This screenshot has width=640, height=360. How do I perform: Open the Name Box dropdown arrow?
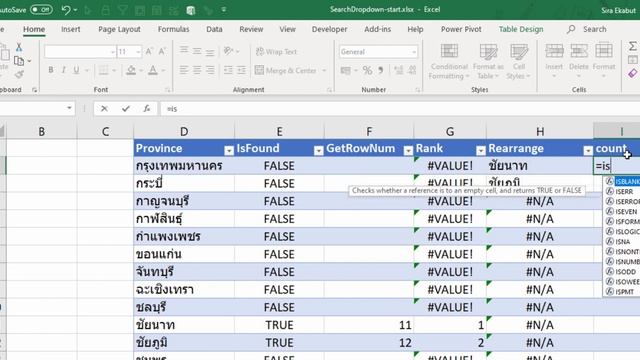coord(69,108)
